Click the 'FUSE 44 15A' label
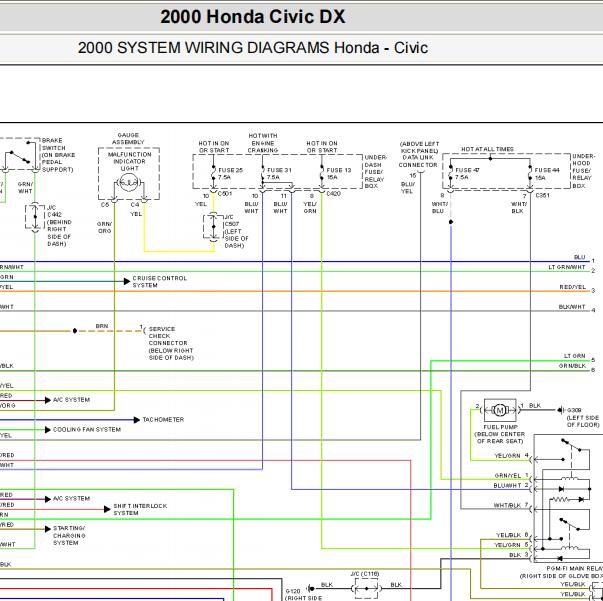The width and height of the screenshot is (603, 601). (547, 173)
